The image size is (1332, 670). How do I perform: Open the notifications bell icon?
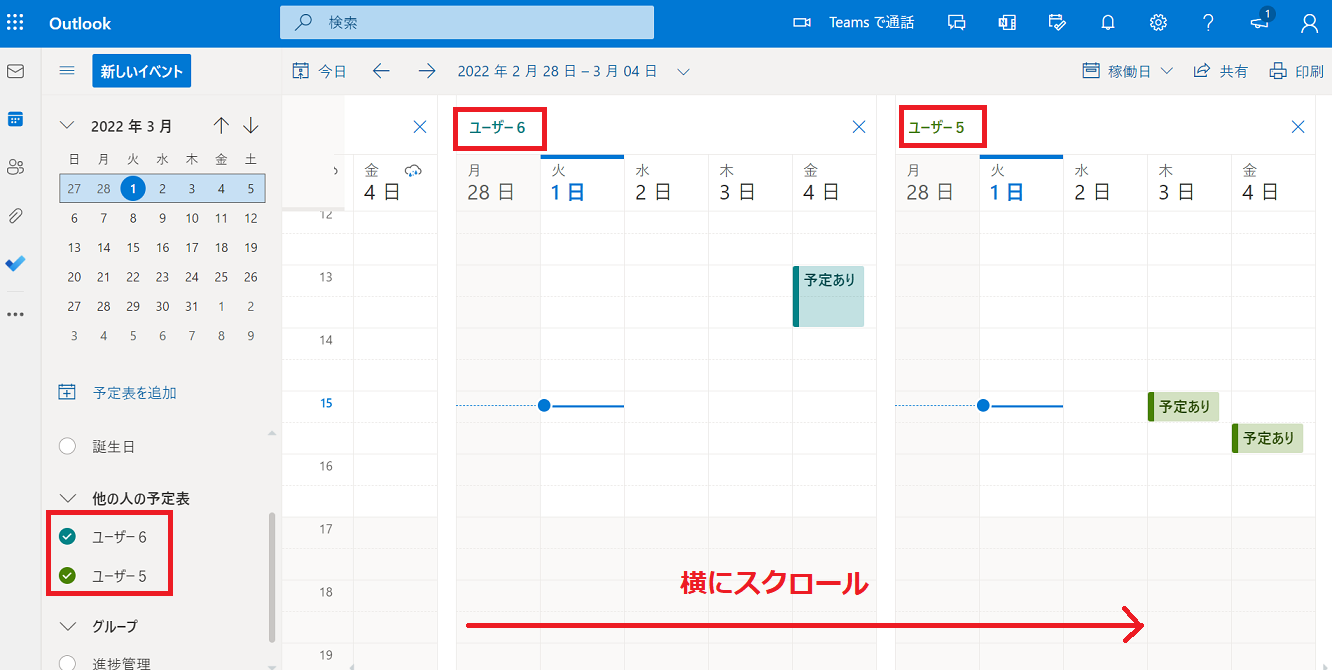1108,22
